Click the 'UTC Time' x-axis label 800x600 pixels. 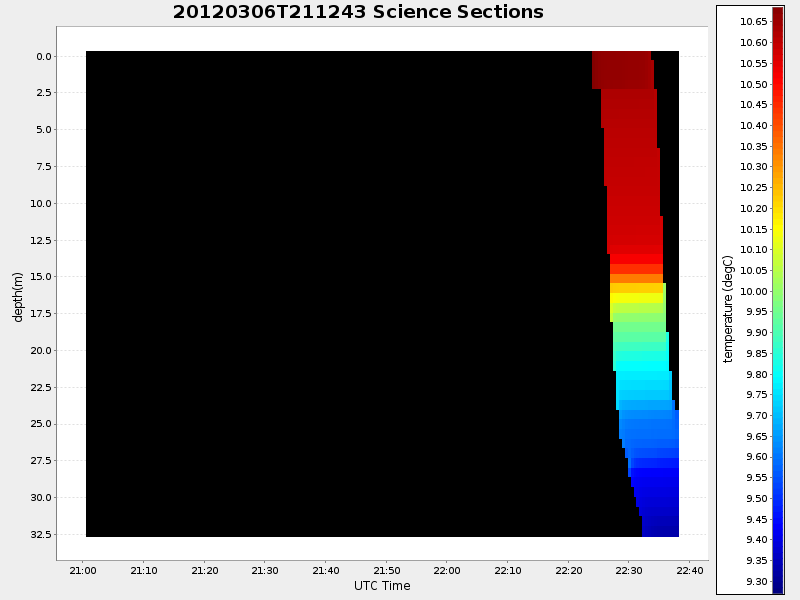pos(382,586)
